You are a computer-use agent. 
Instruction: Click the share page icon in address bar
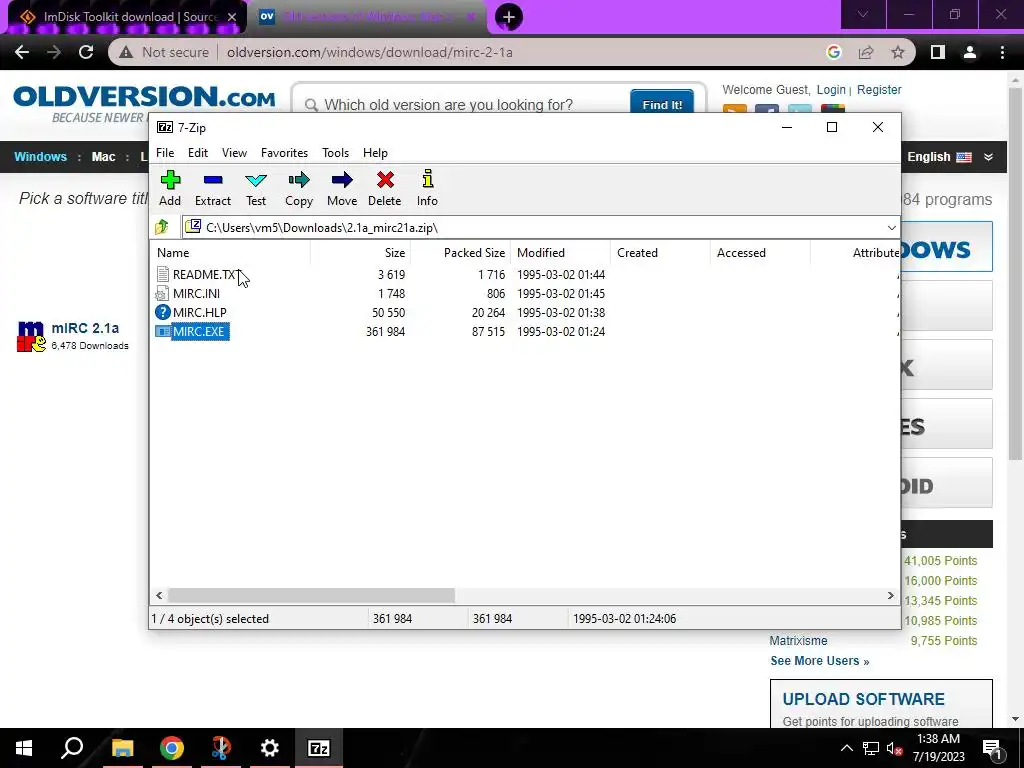866,52
